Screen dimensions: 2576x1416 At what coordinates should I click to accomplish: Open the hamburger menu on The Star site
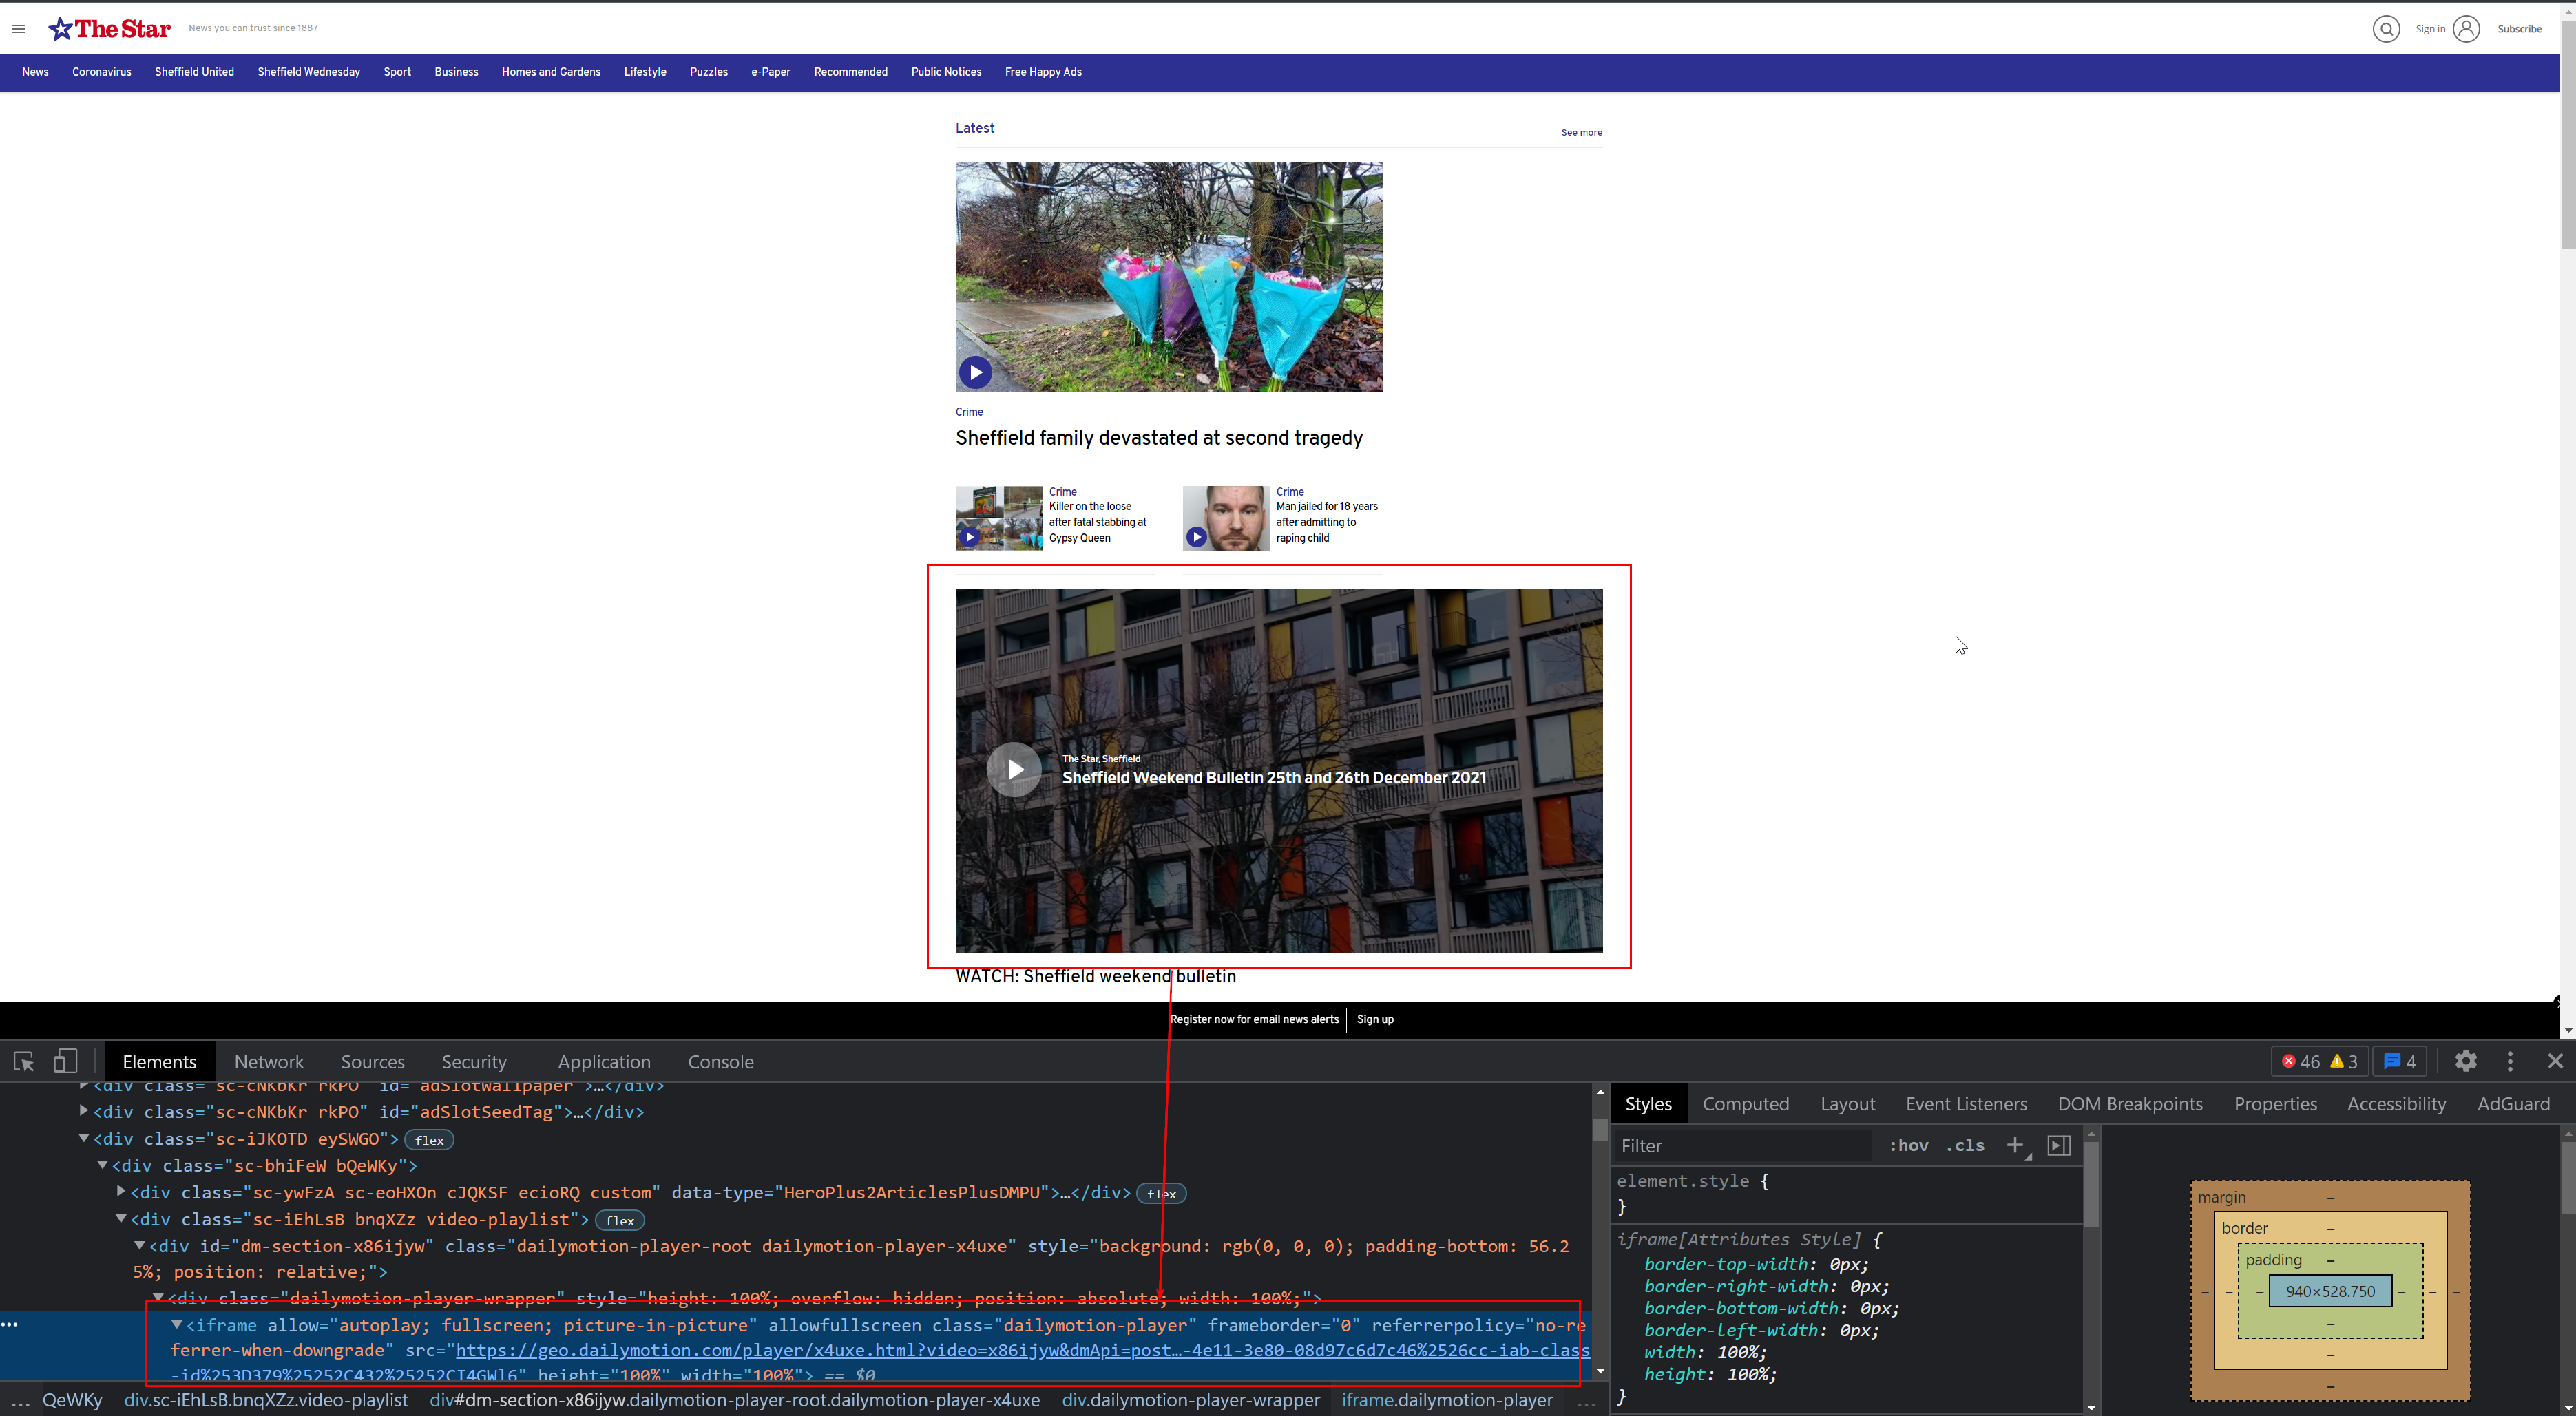point(18,28)
